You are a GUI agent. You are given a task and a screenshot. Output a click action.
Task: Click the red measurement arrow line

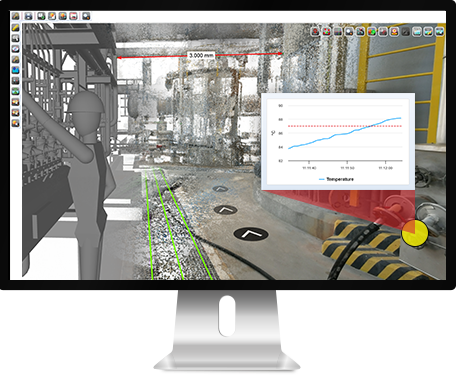pyautogui.click(x=199, y=55)
